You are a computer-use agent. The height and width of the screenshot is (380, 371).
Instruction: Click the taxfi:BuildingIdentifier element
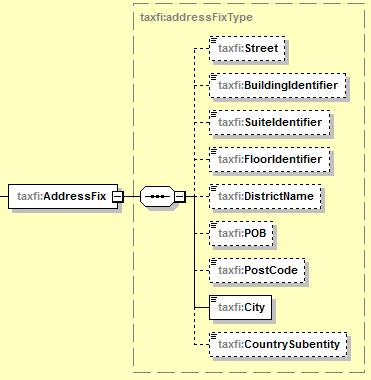point(277,86)
